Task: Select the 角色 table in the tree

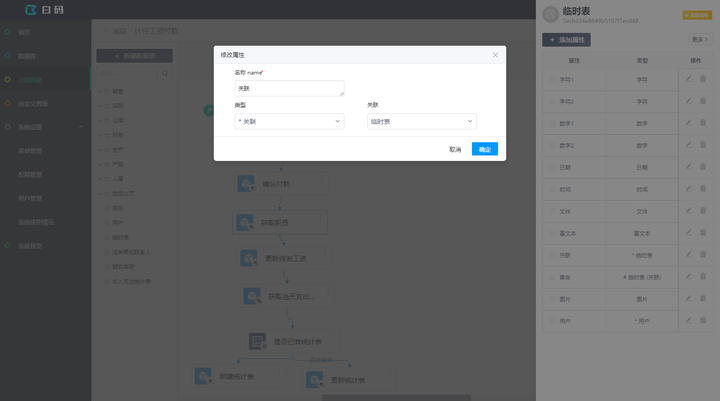Action: point(118,208)
